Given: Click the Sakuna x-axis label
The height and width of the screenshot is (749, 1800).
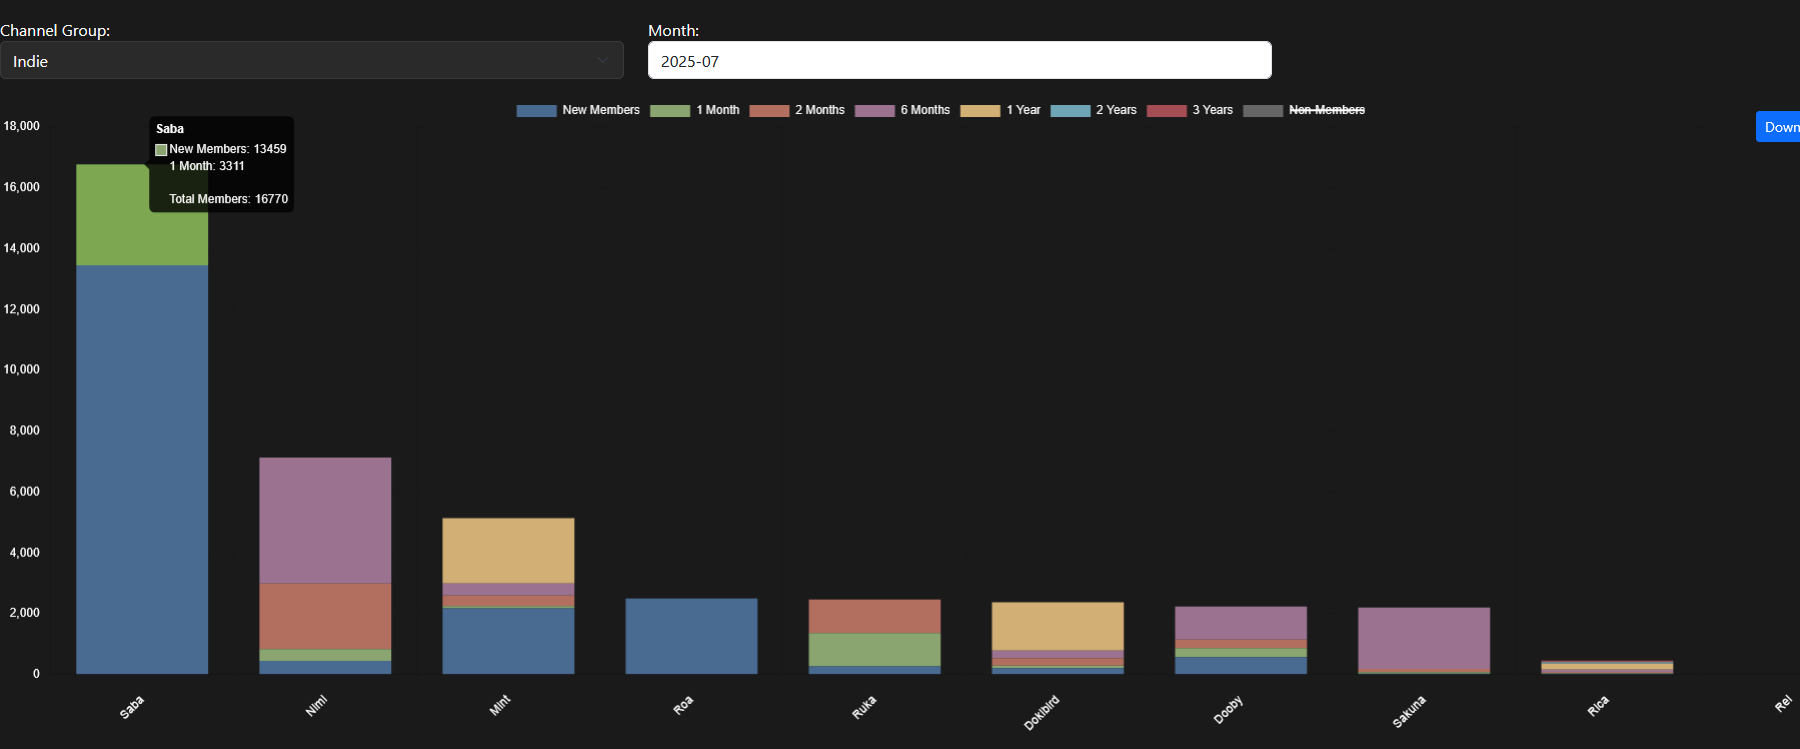Looking at the screenshot, I should tap(1409, 711).
